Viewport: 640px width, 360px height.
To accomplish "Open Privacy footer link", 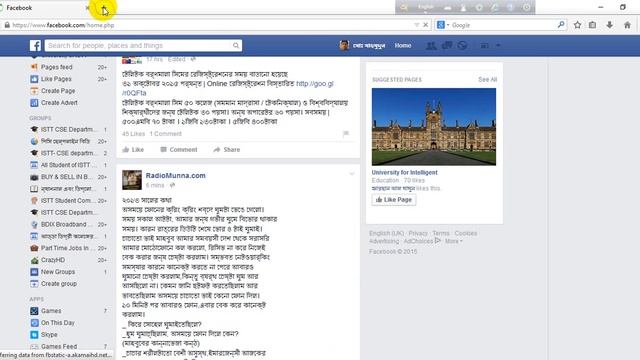I will click(418, 233).
